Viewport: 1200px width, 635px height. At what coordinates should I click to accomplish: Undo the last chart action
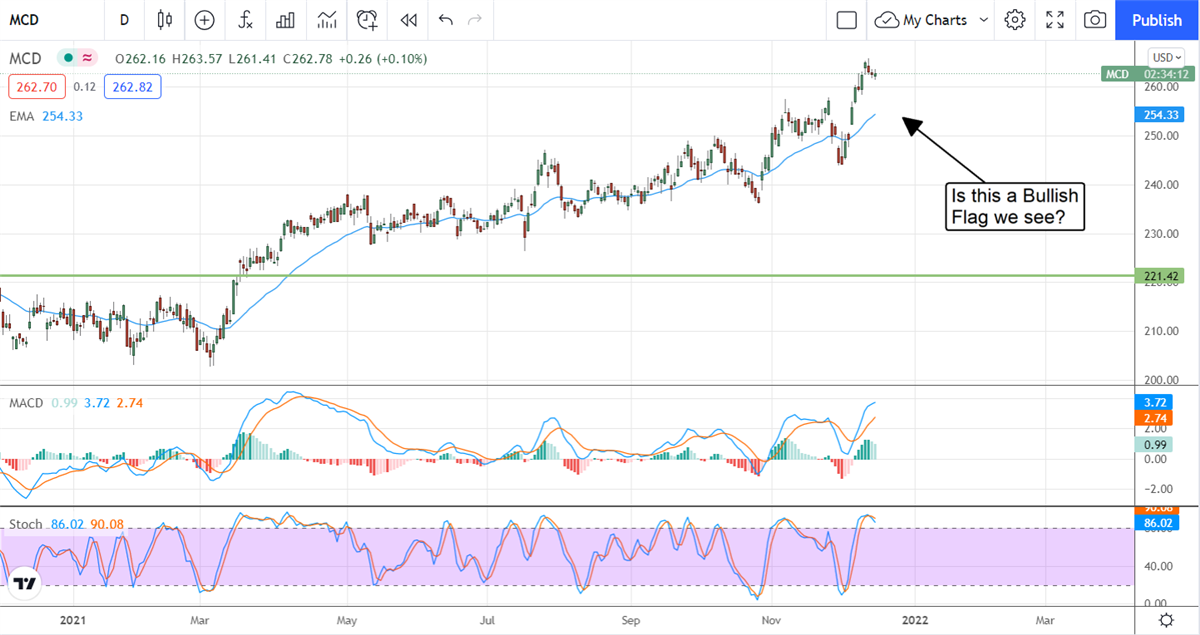[445, 20]
